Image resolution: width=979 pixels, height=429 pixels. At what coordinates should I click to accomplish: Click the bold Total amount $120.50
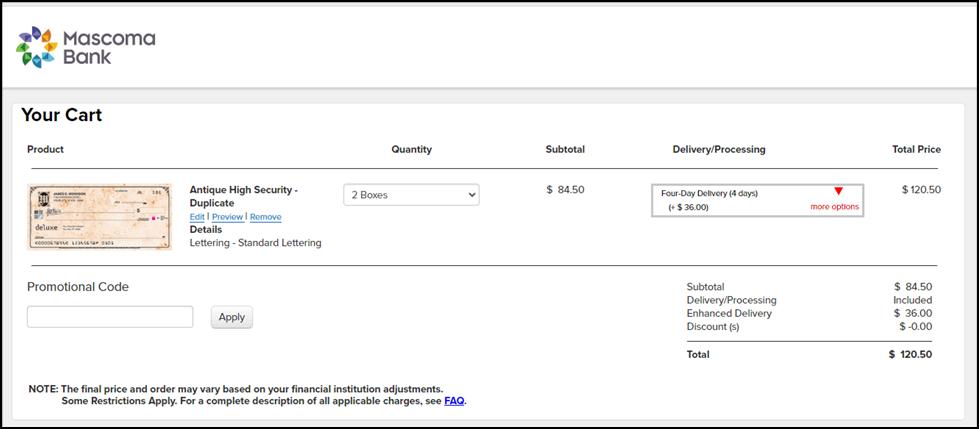[910, 354]
